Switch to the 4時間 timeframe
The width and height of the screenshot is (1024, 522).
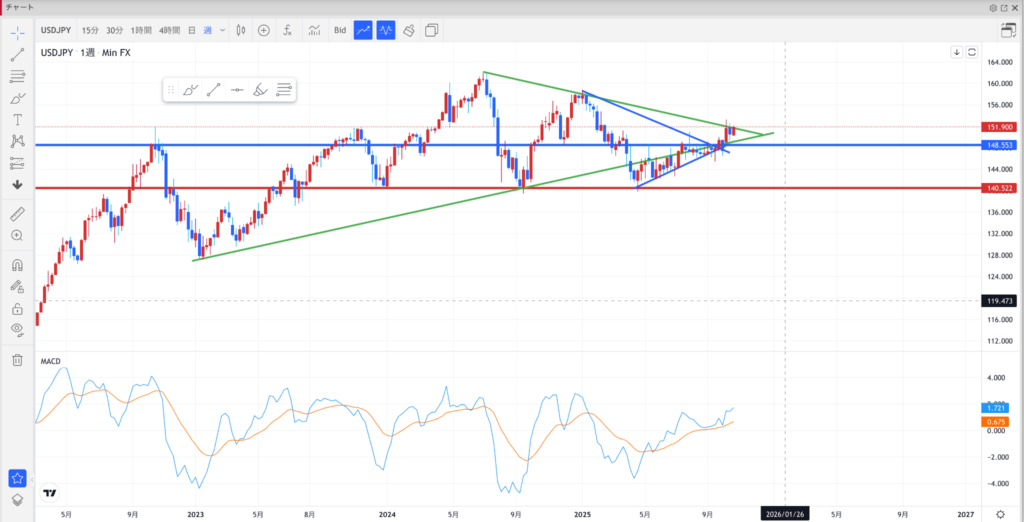click(x=171, y=30)
